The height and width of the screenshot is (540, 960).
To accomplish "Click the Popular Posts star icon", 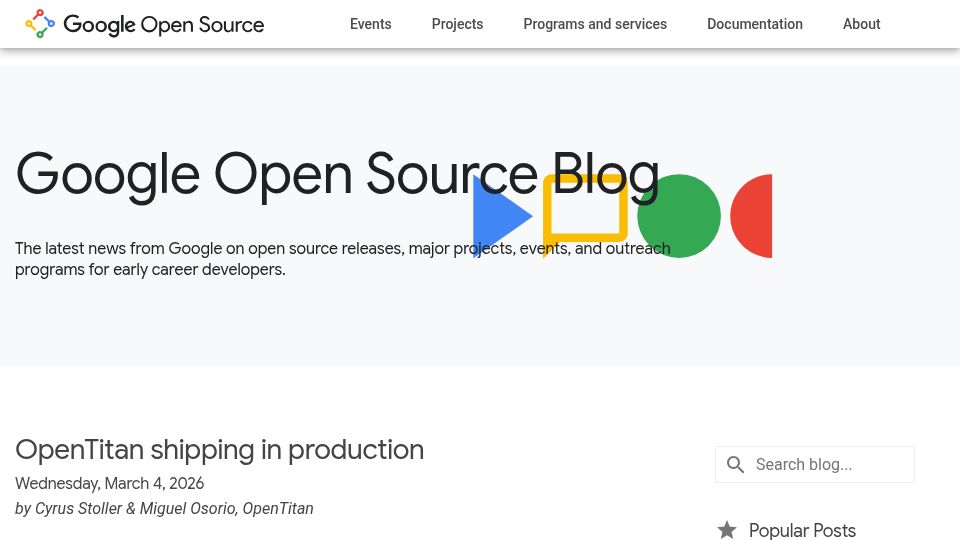I will (727, 530).
